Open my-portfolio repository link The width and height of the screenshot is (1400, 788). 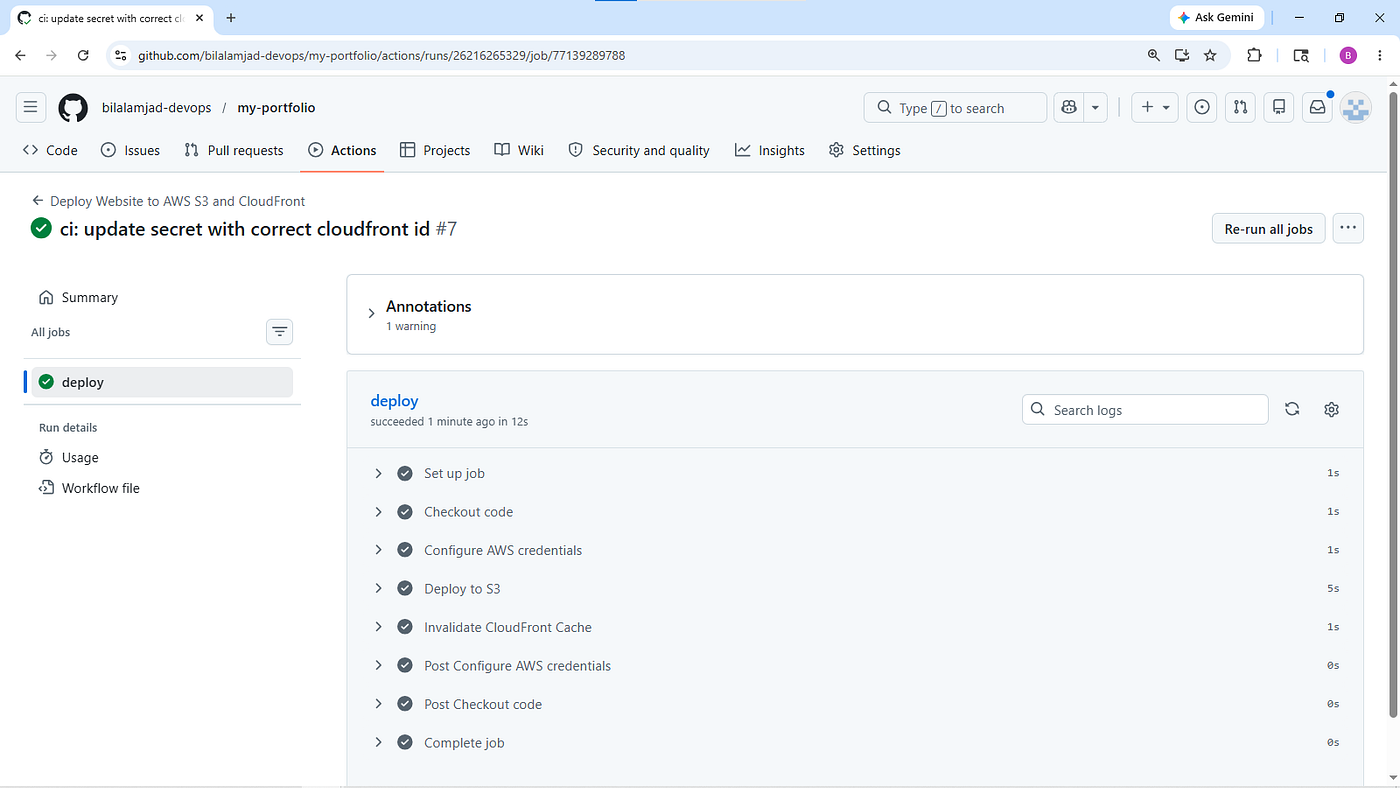[x=276, y=108]
